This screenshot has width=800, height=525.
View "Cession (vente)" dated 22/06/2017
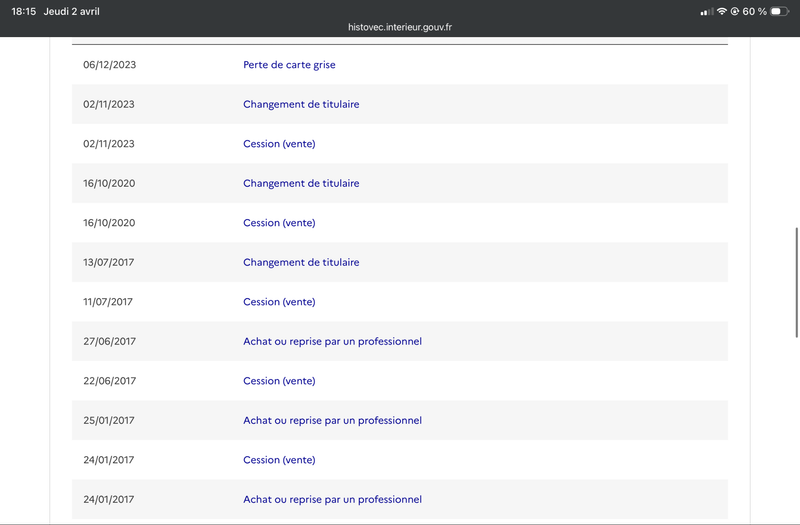click(279, 381)
